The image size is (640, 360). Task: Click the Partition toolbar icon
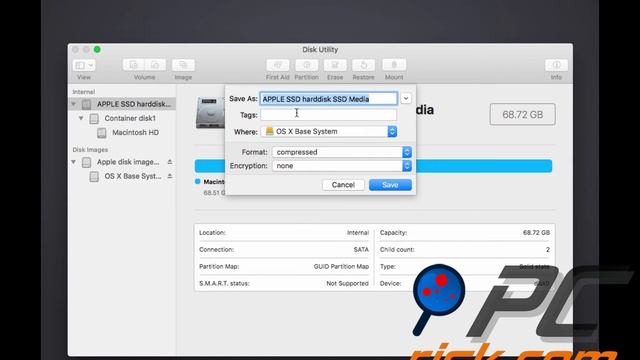coord(307,65)
